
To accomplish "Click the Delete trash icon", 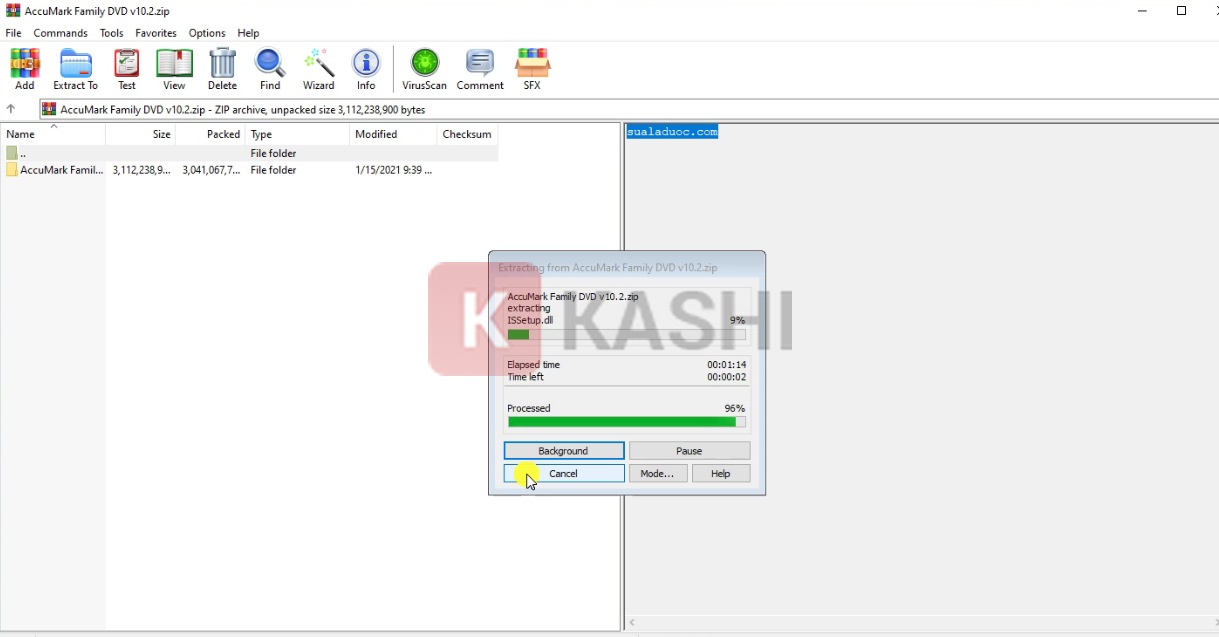I will 222,68.
